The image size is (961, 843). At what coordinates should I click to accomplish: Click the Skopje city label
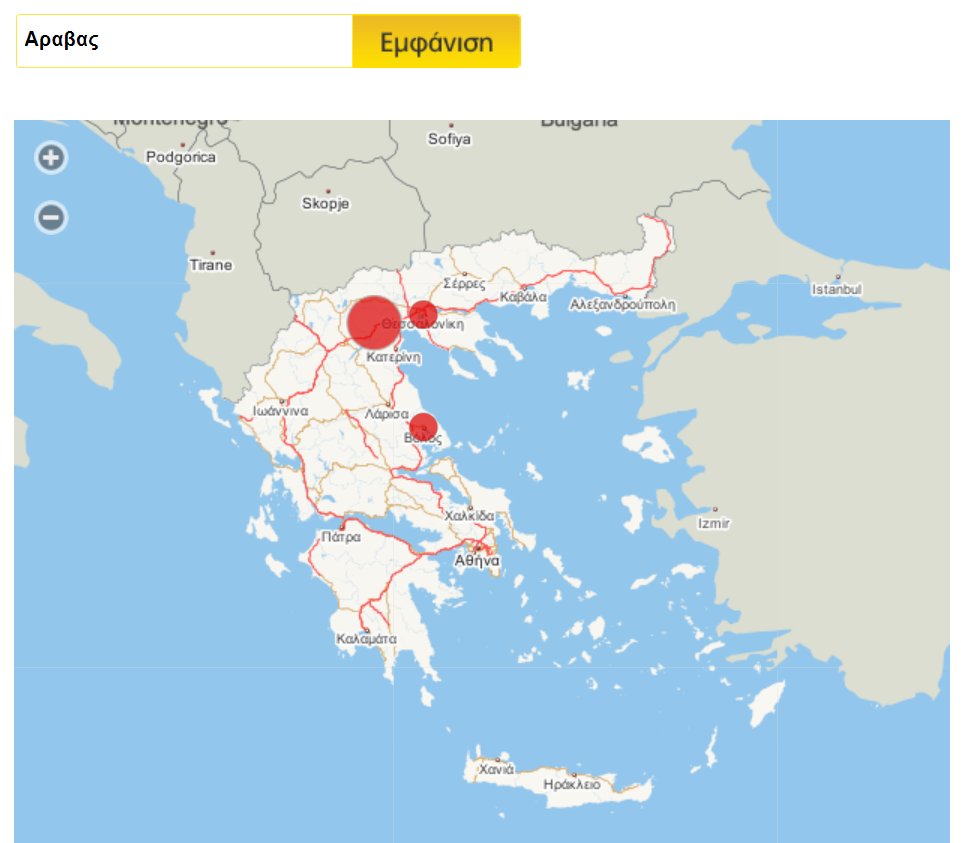tap(325, 203)
